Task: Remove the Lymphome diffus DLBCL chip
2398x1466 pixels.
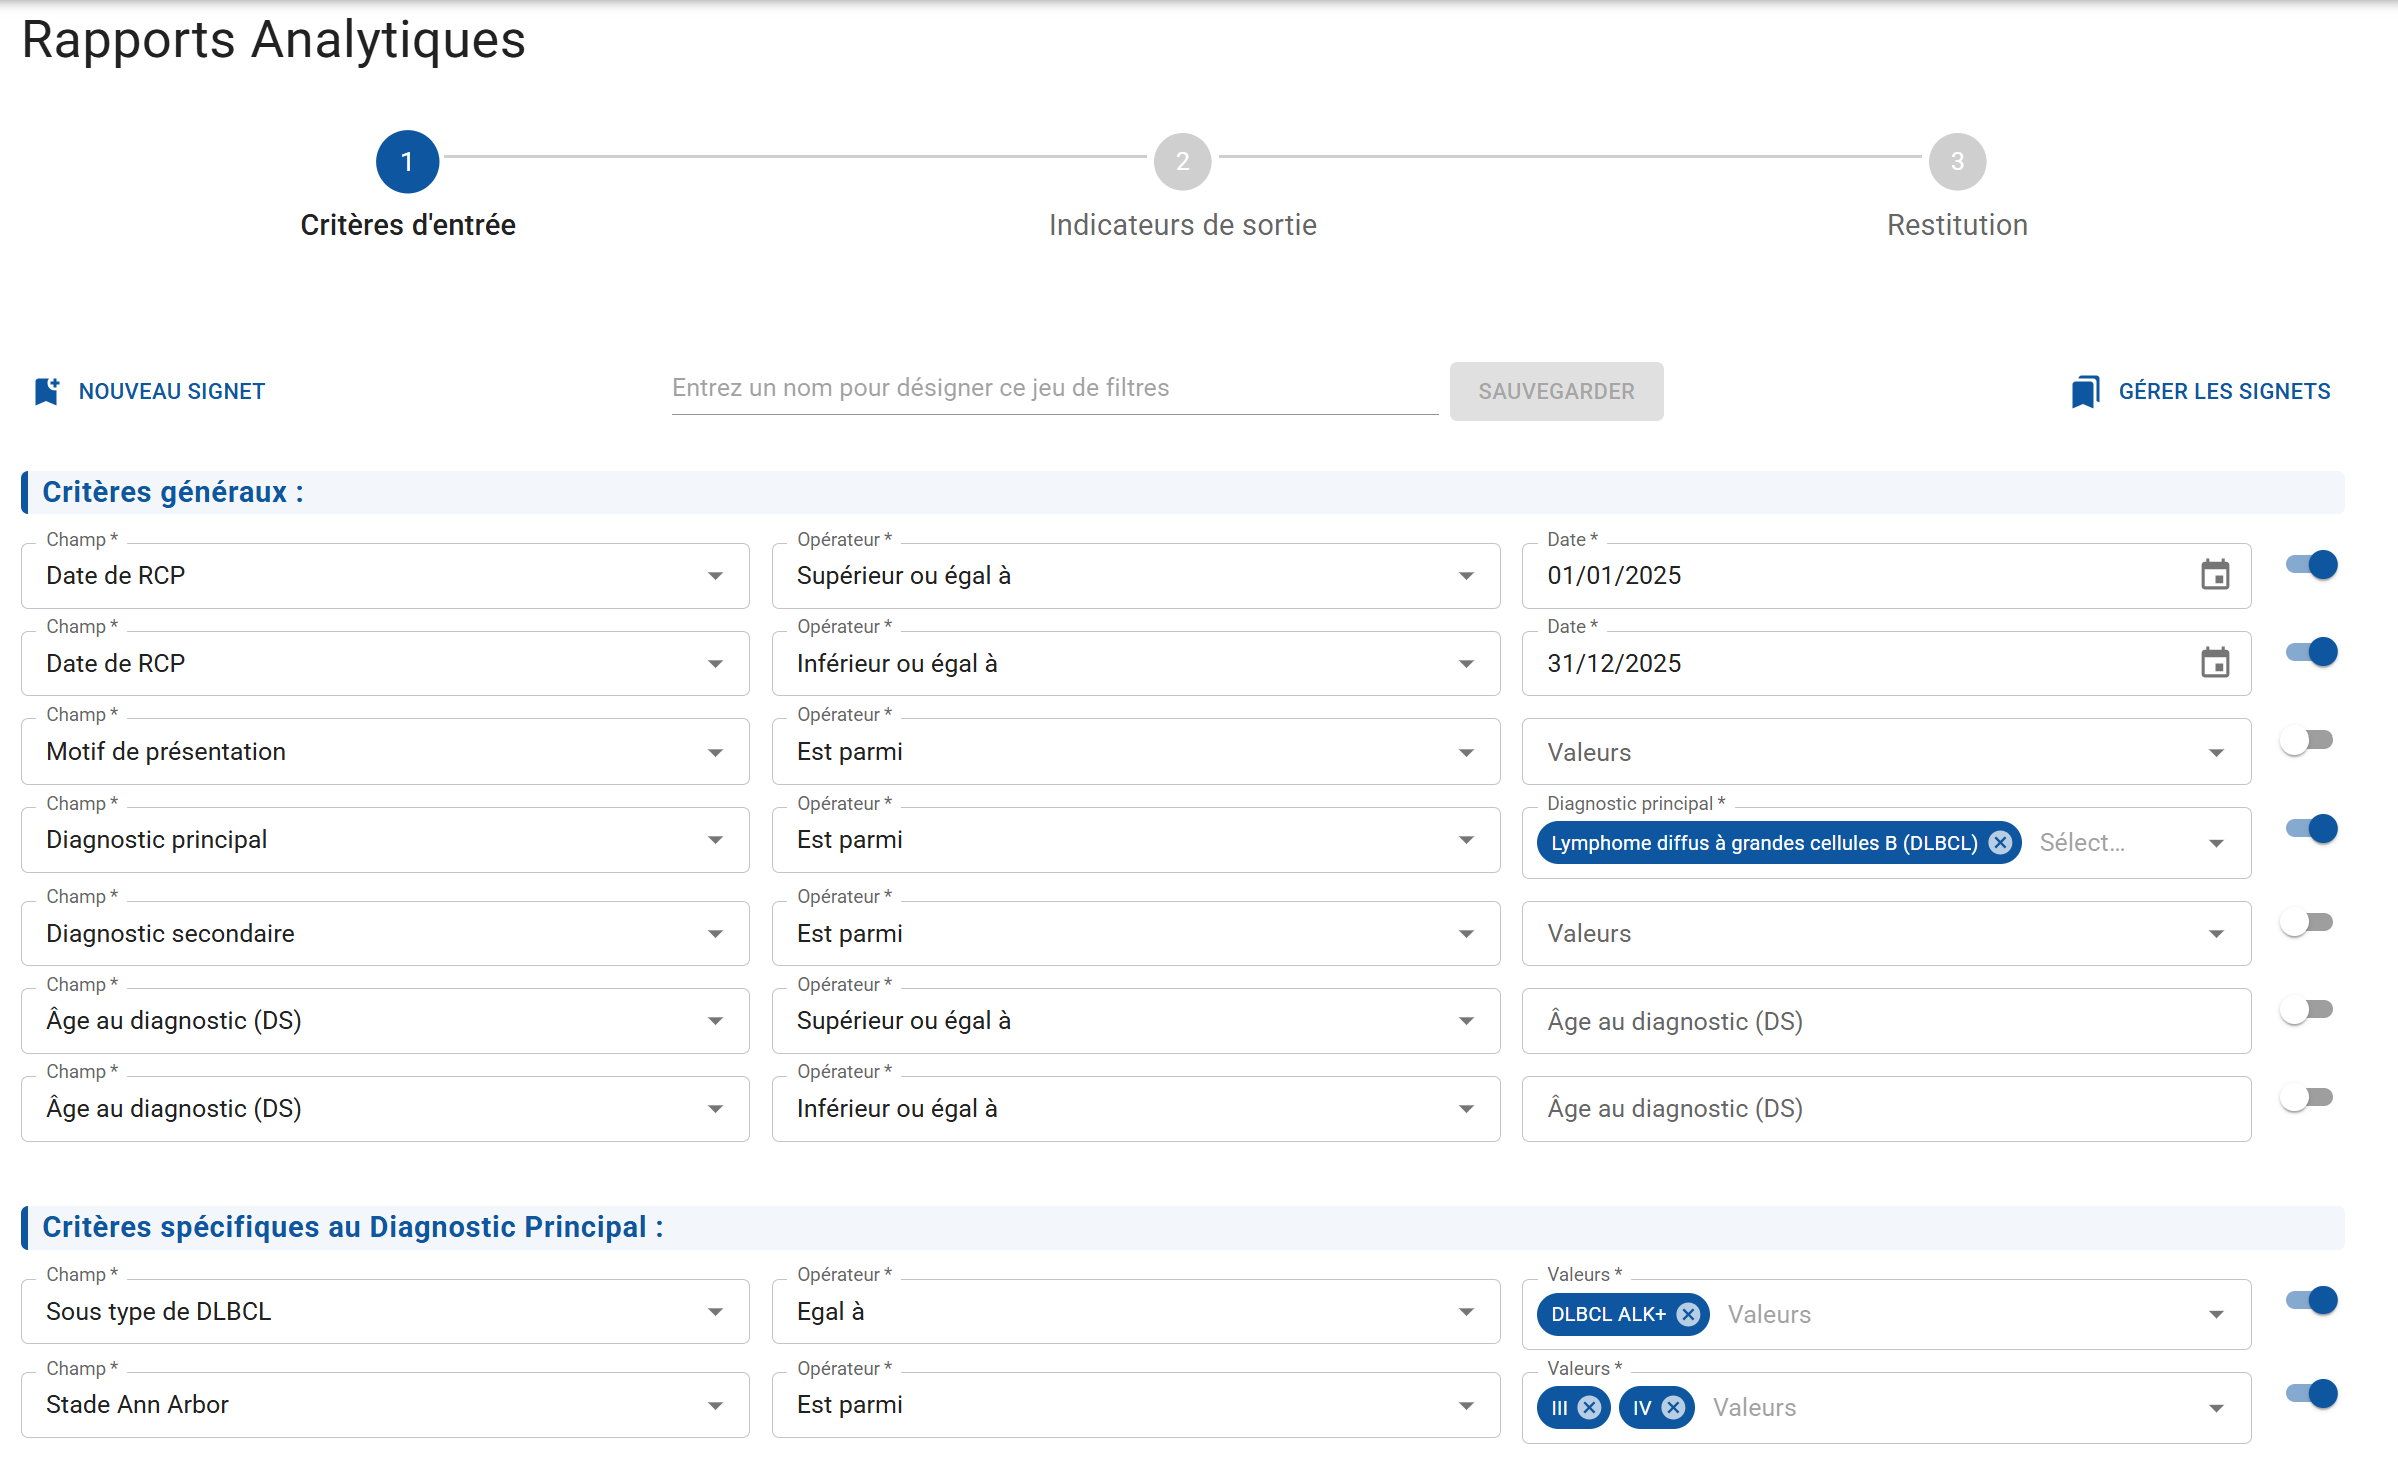Action: tap(2000, 843)
